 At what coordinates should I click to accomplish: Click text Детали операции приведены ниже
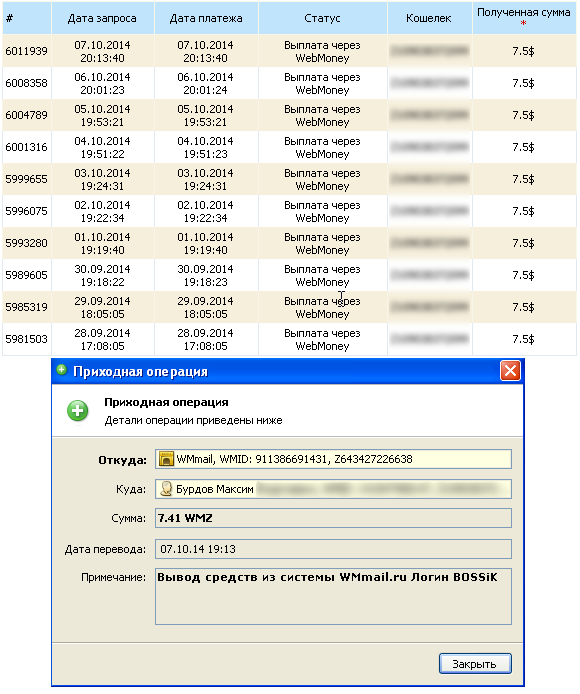[193, 420]
